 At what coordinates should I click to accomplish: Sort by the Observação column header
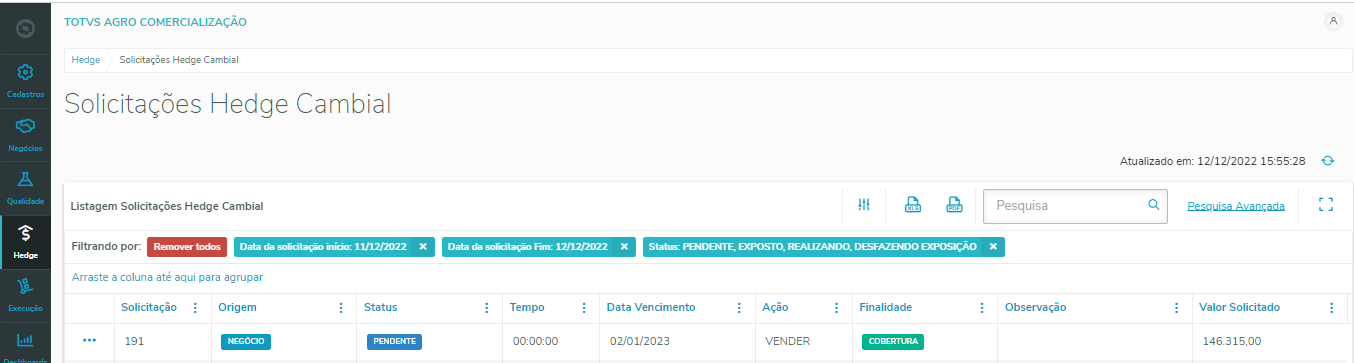pyautogui.click(x=1036, y=308)
